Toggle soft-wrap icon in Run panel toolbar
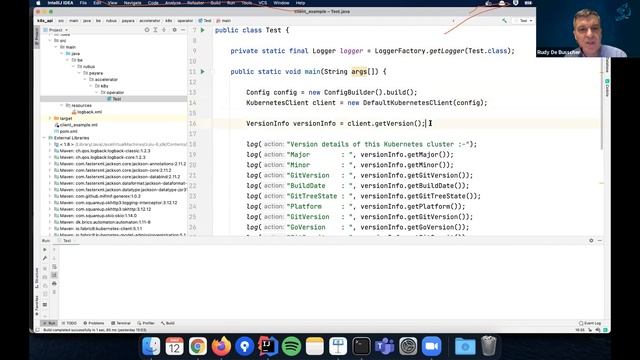 click(54, 267)
